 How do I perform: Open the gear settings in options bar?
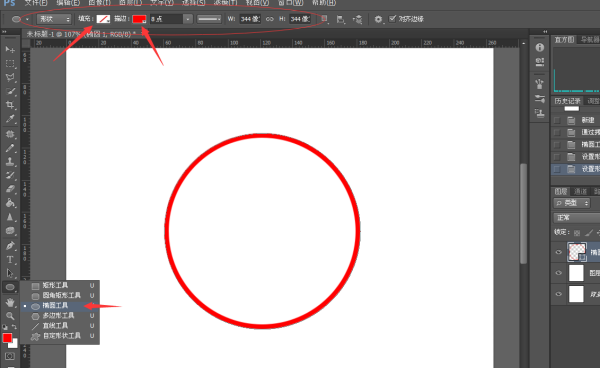pos(378,19)
